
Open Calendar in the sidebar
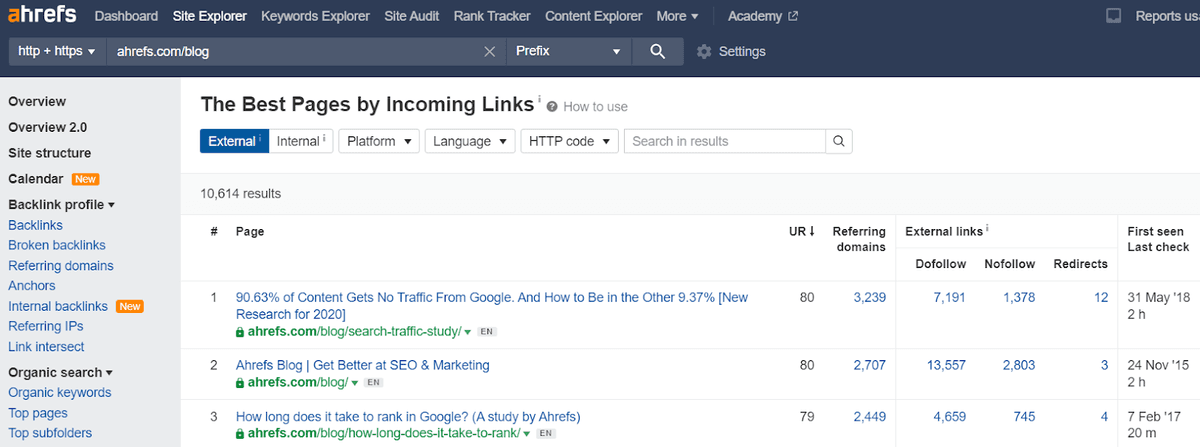(36, 179)
